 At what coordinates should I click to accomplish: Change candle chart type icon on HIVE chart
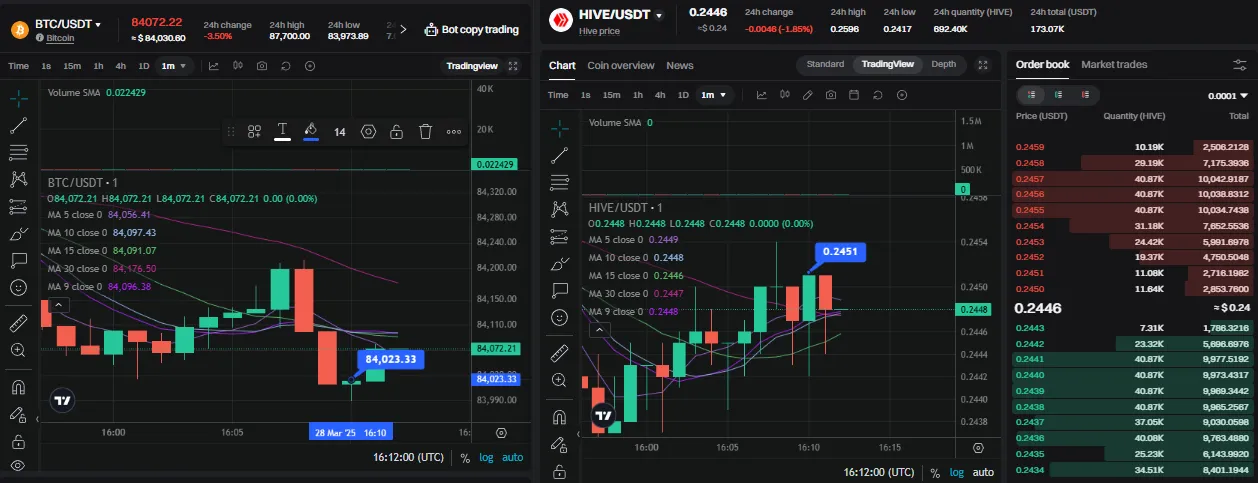pos(784,95)
